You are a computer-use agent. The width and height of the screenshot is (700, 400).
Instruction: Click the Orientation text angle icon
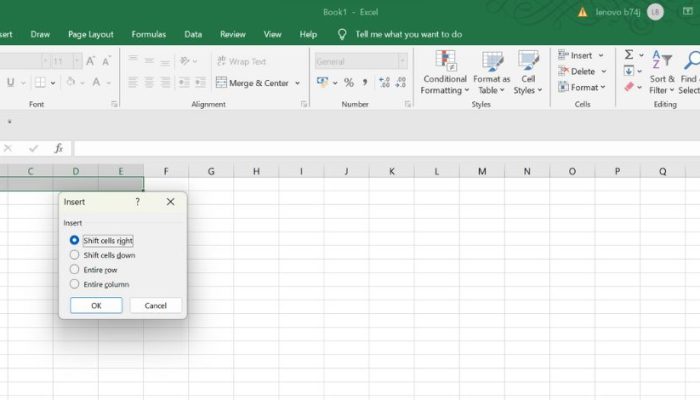click(x=185, y=61)
